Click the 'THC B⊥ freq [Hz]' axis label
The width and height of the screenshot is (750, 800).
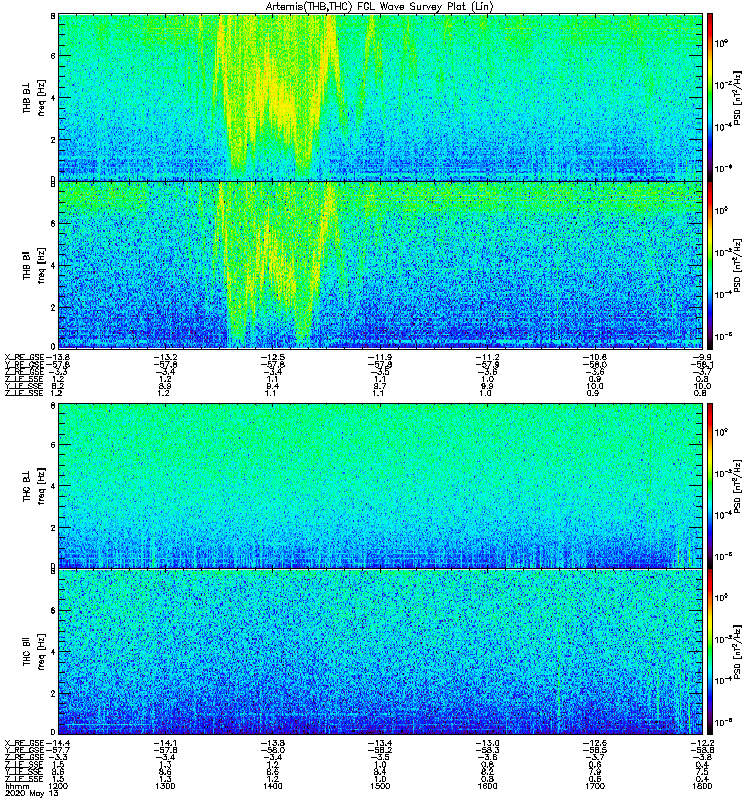coord(34,486)
